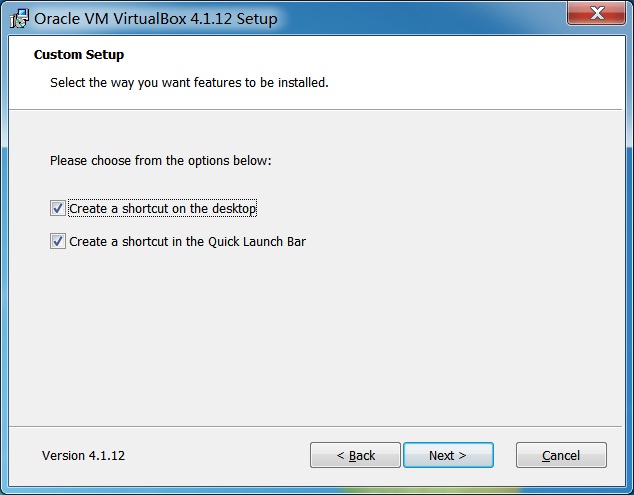The height and width of the screenshot is (495, 634).
Task: Click the checkmark beside the desktop shortcut option
Action: [58, 208]
